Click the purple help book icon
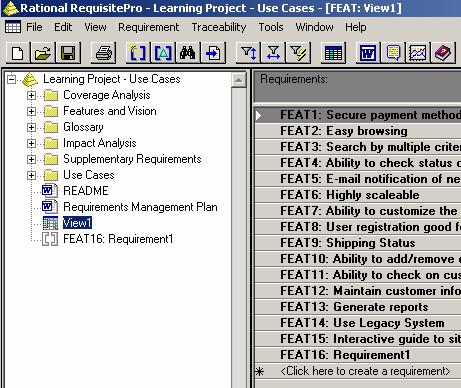This screenshot has width=461, height=388. tap(443, 53)
